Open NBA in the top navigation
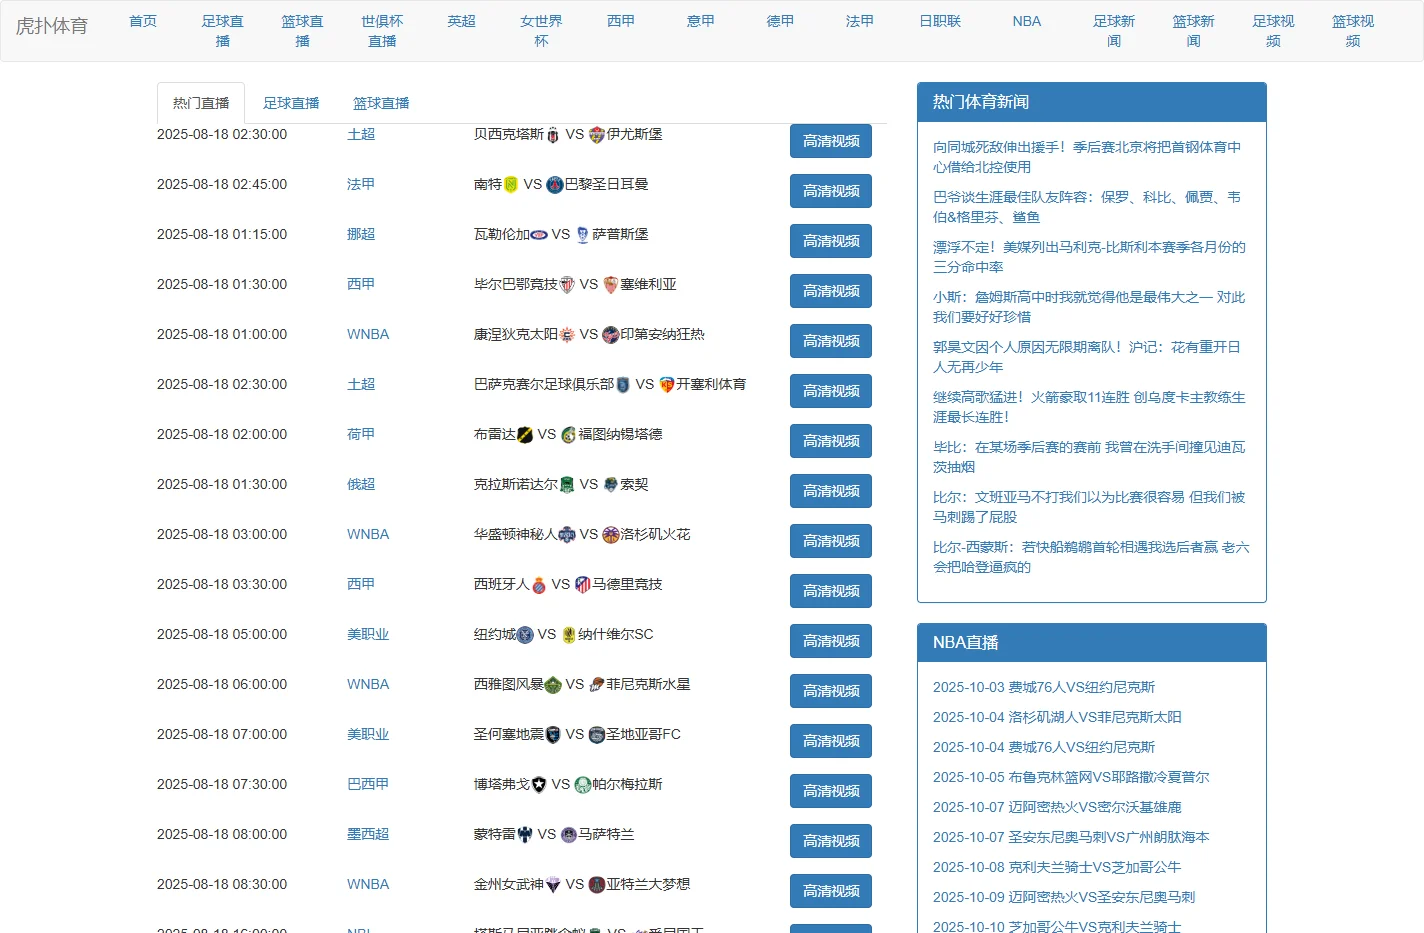Image resolution: width=1424 pixels, height=933 pixels. coord(1027,21)
